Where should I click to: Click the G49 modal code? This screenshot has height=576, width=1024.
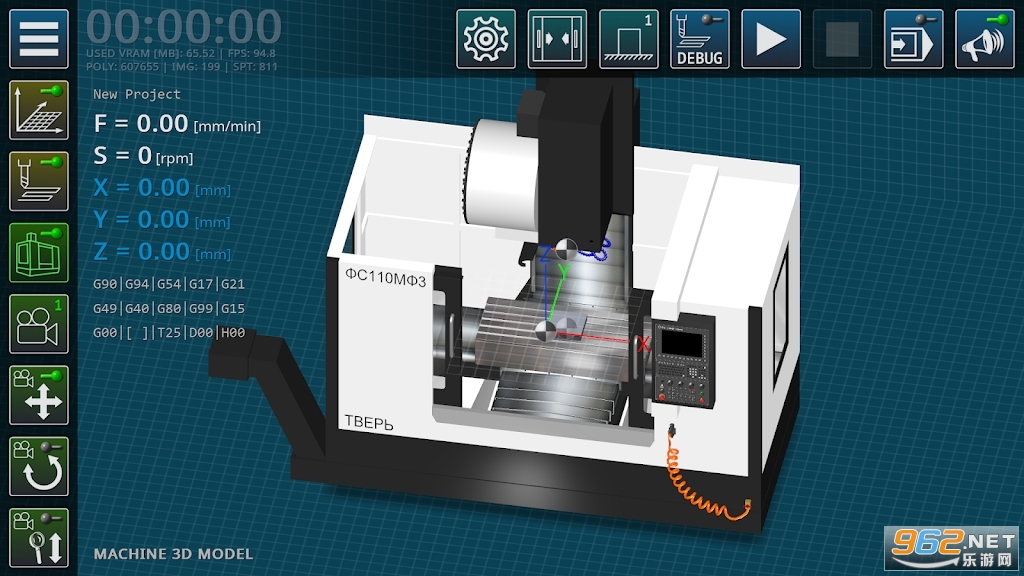click(105, 308)
